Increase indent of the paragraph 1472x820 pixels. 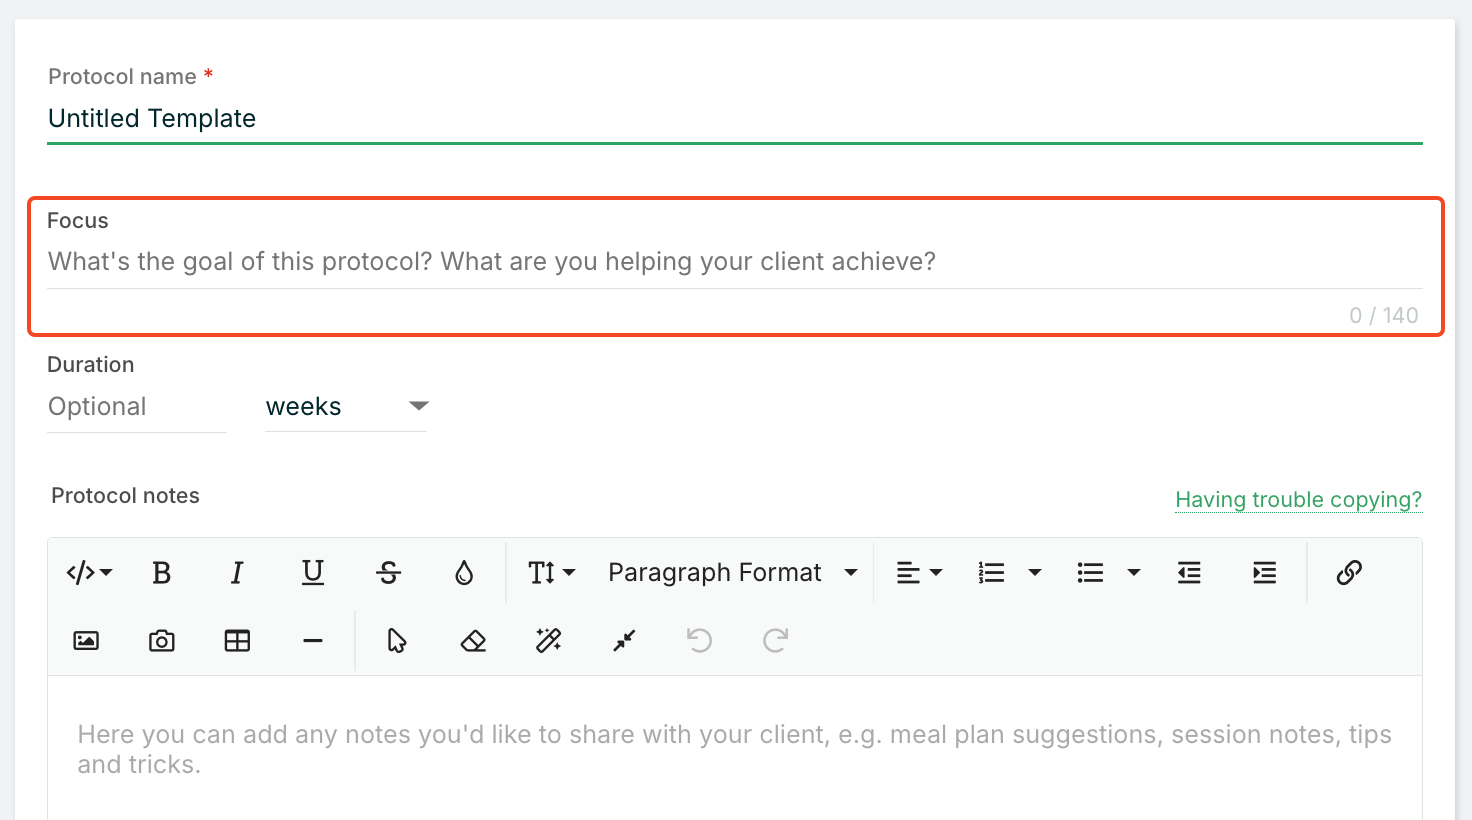(1264, 573)
